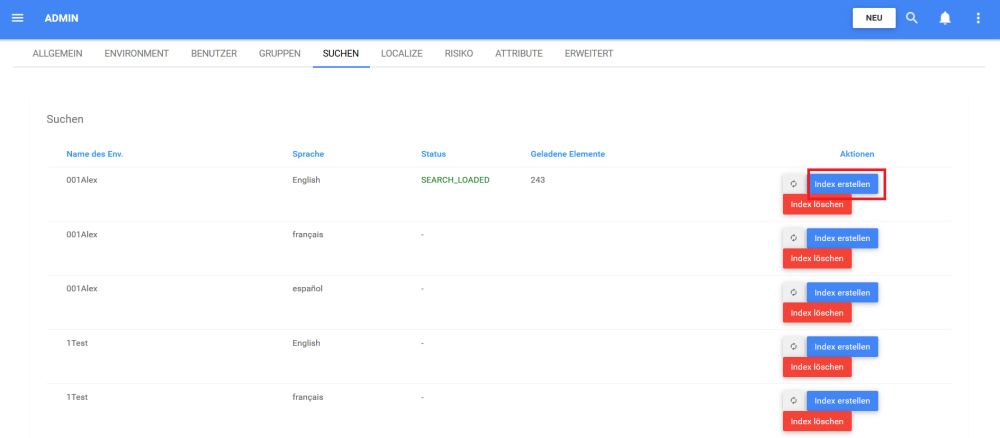1000x438 pixels.
Task: Click the Name des Env. column header
Action: point(94,154)
